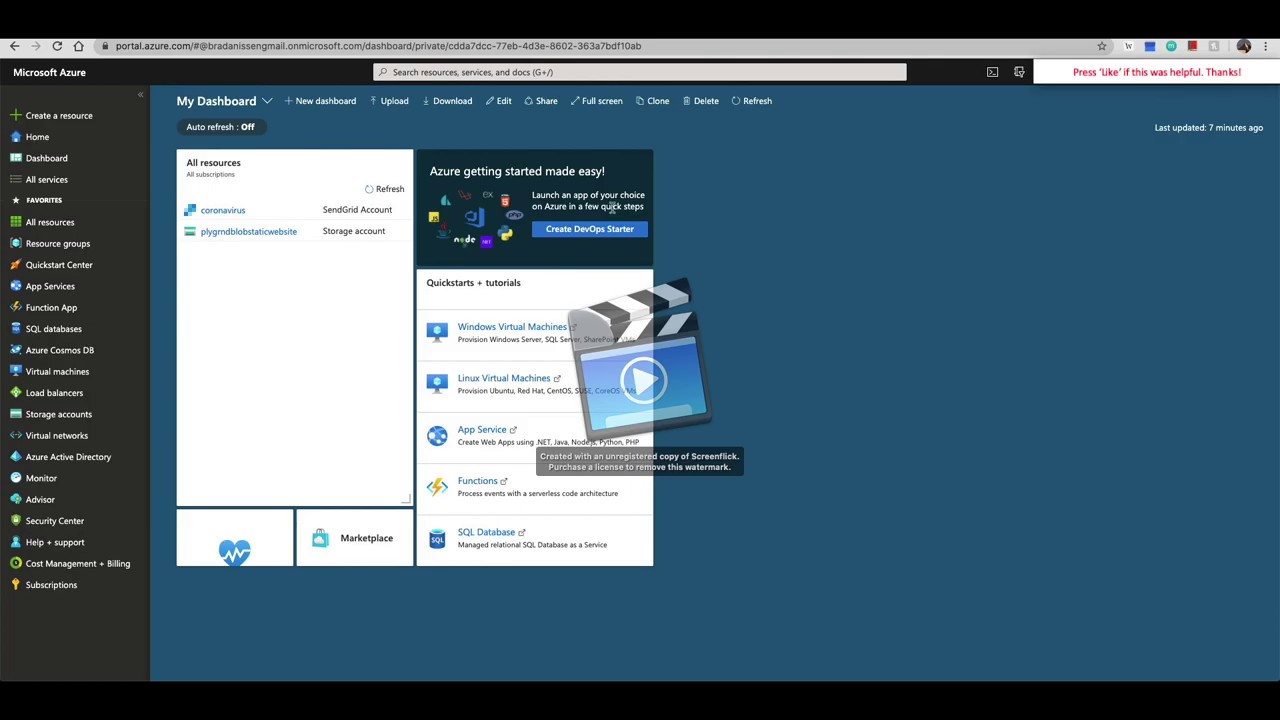1280x720 pixels.
Task: Click the Virtual networks sidebar icon
Action: [x=15, y=435]
